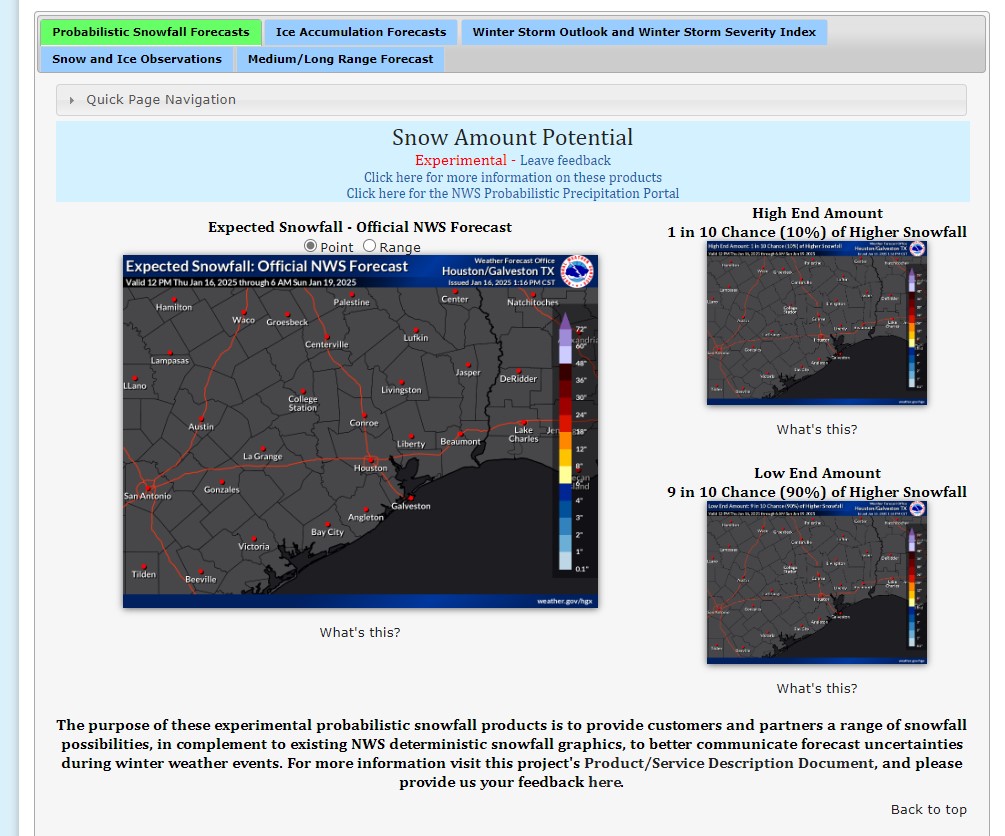1005x836 pixels.
Task: Open the Probabilistic Snowfall Forecasts tab
Action: (x=151, y=32)
